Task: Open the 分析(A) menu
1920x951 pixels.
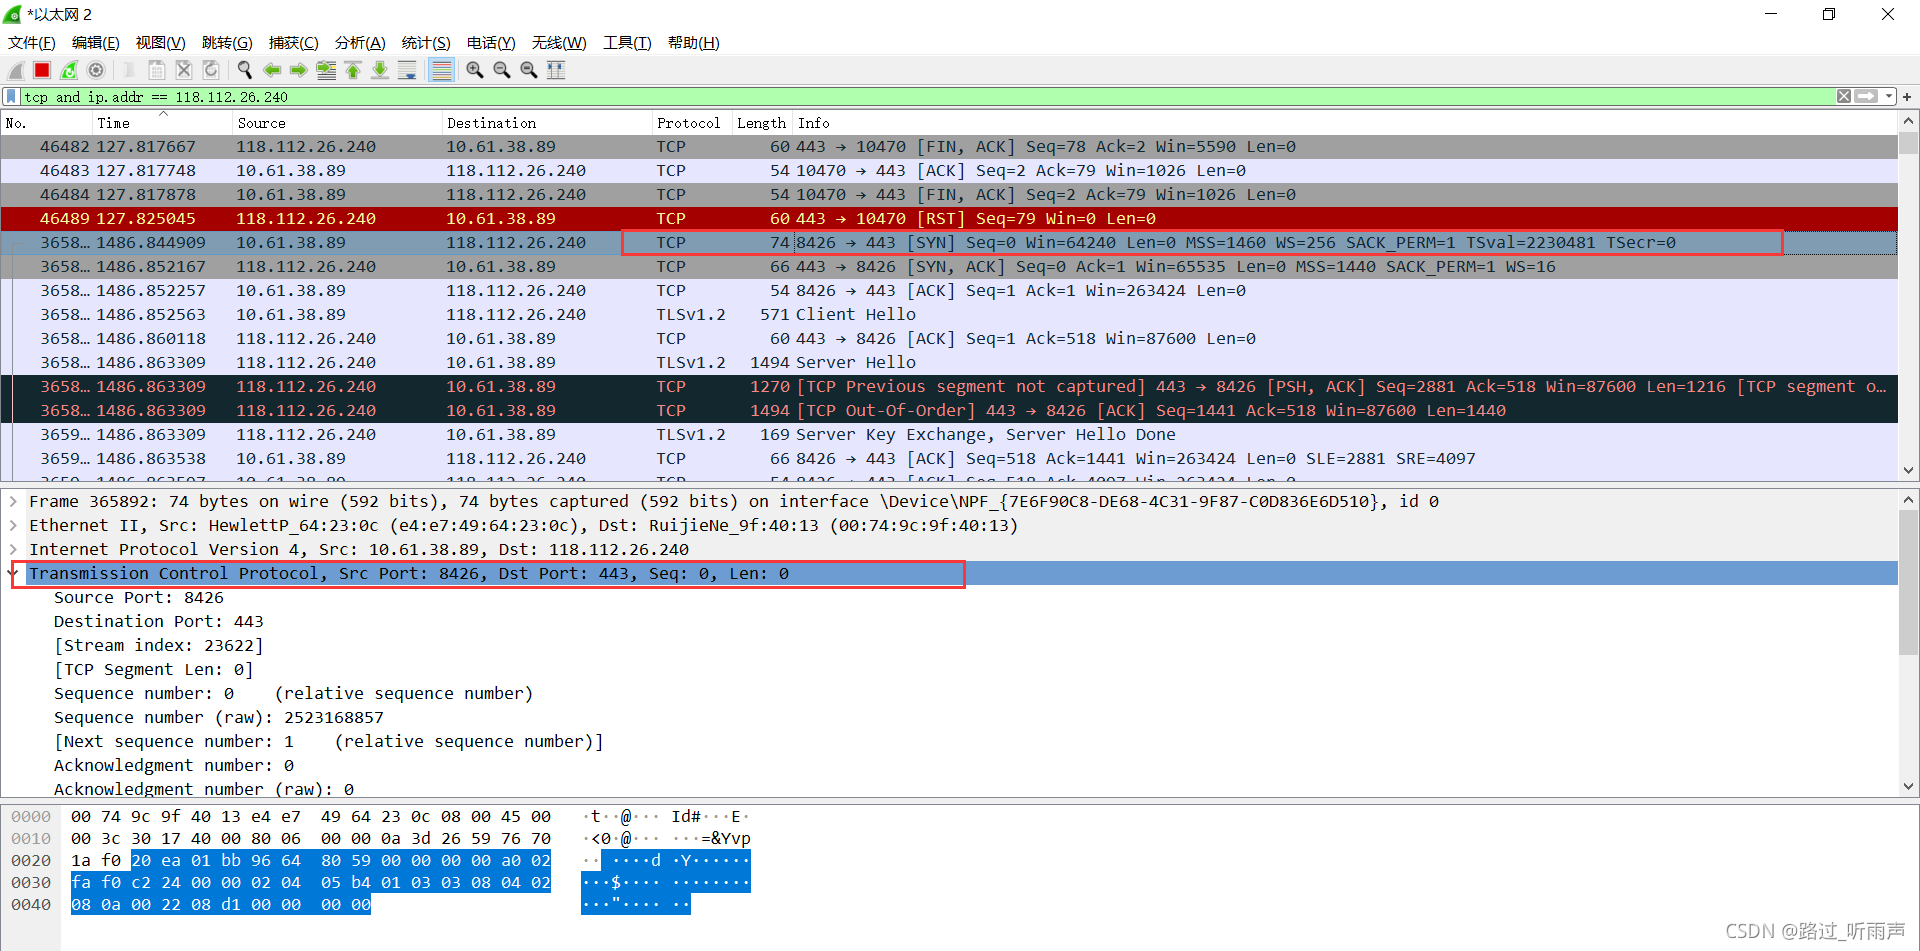Action: click(x=359, y=43)
